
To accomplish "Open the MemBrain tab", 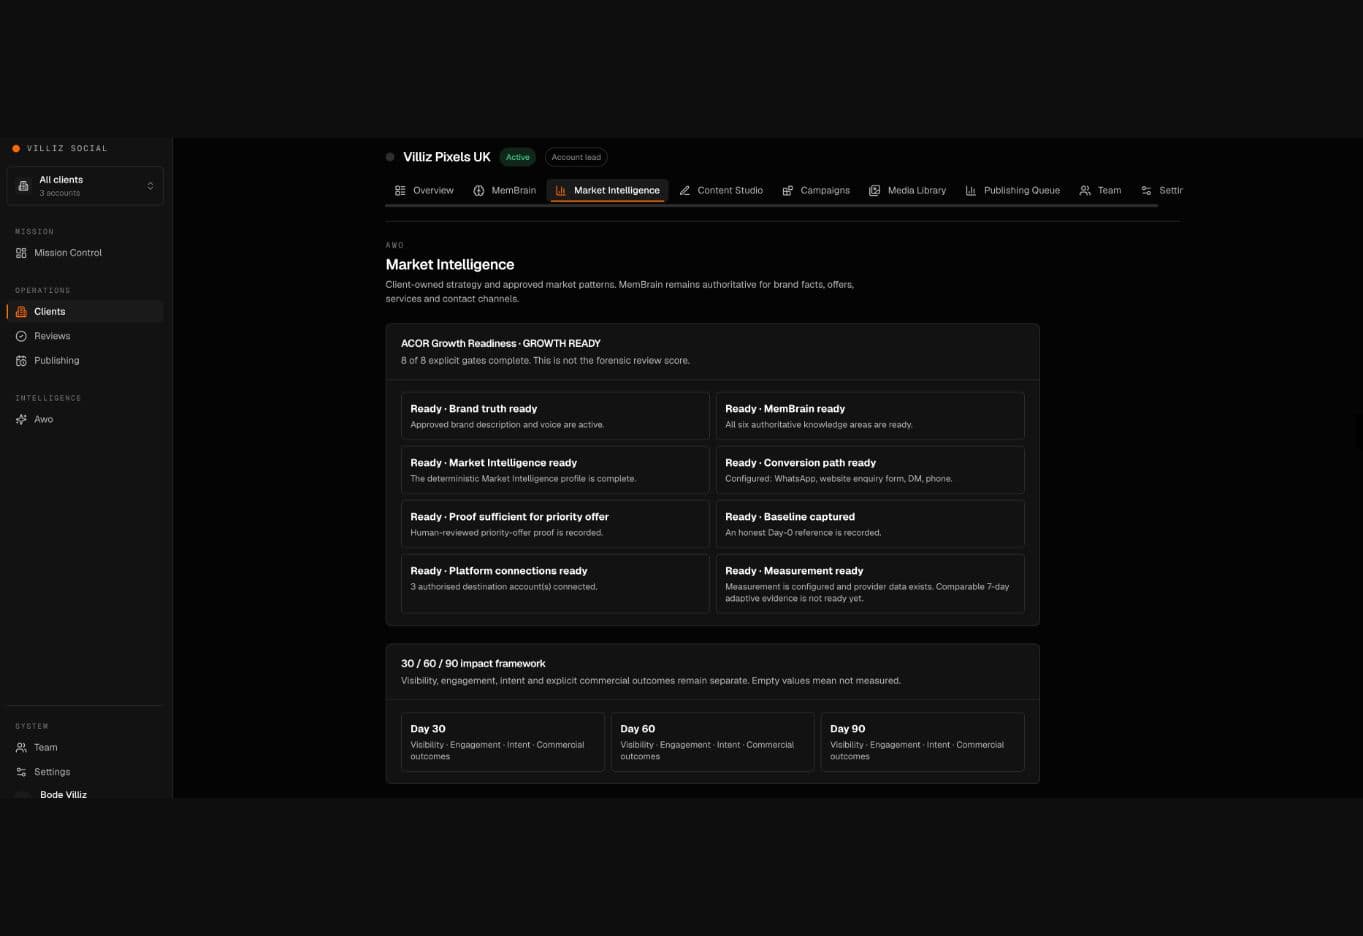I will coord(505,190).
